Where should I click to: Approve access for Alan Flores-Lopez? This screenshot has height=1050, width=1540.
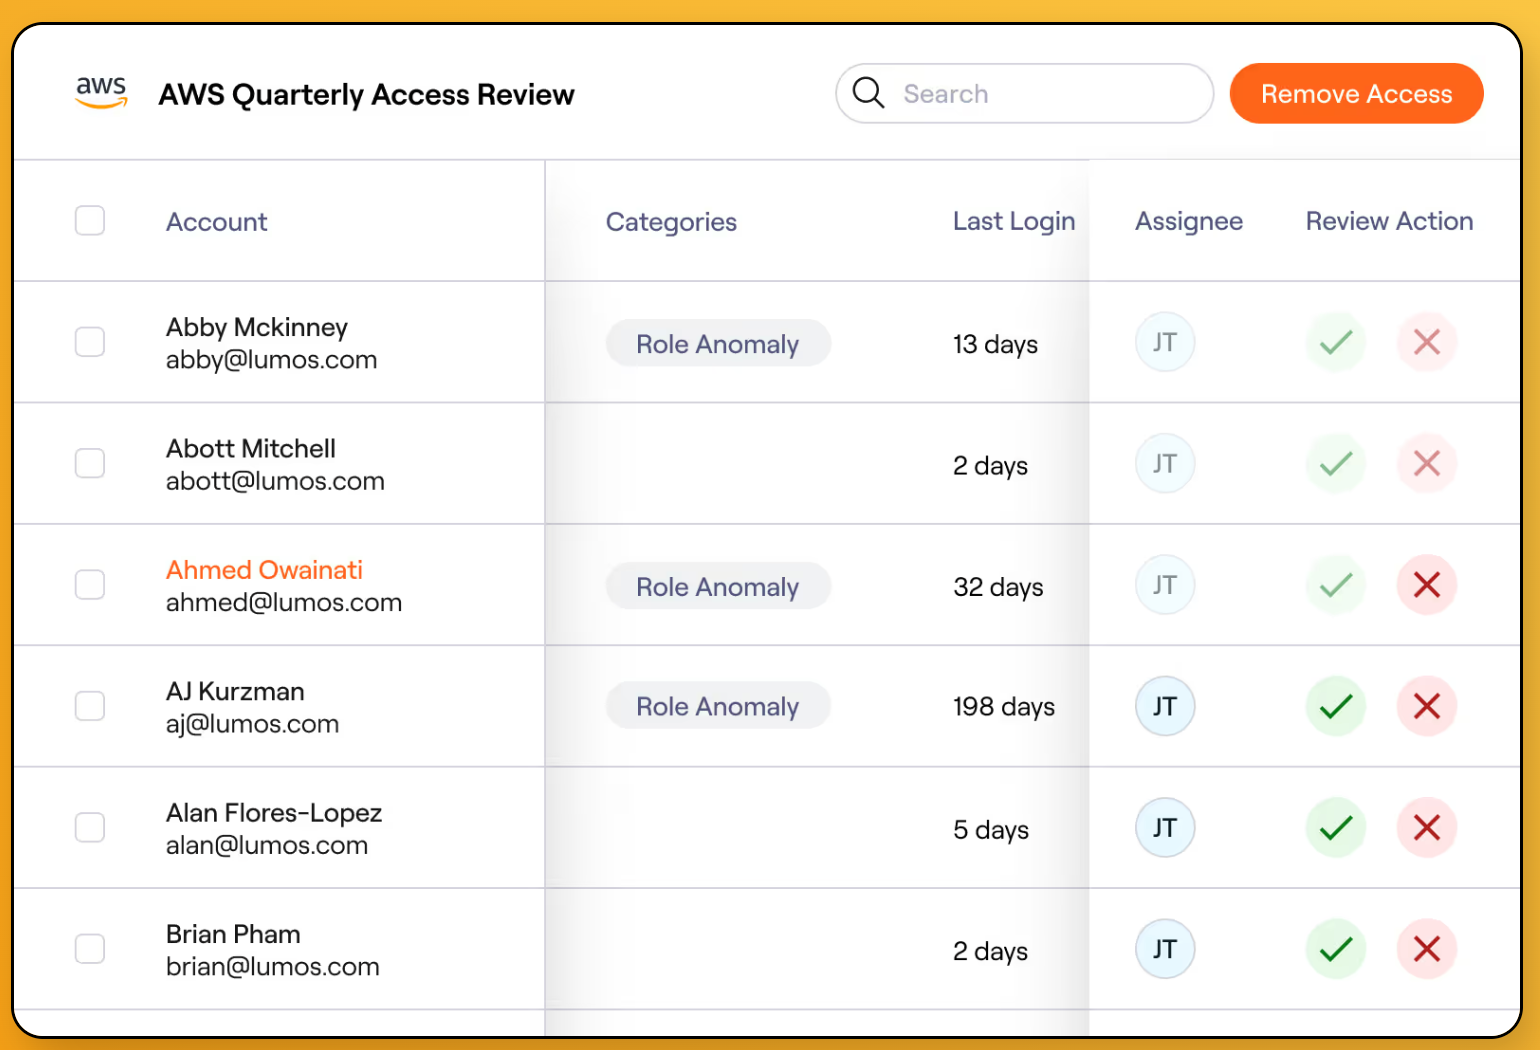click(x=1335, y=828)
